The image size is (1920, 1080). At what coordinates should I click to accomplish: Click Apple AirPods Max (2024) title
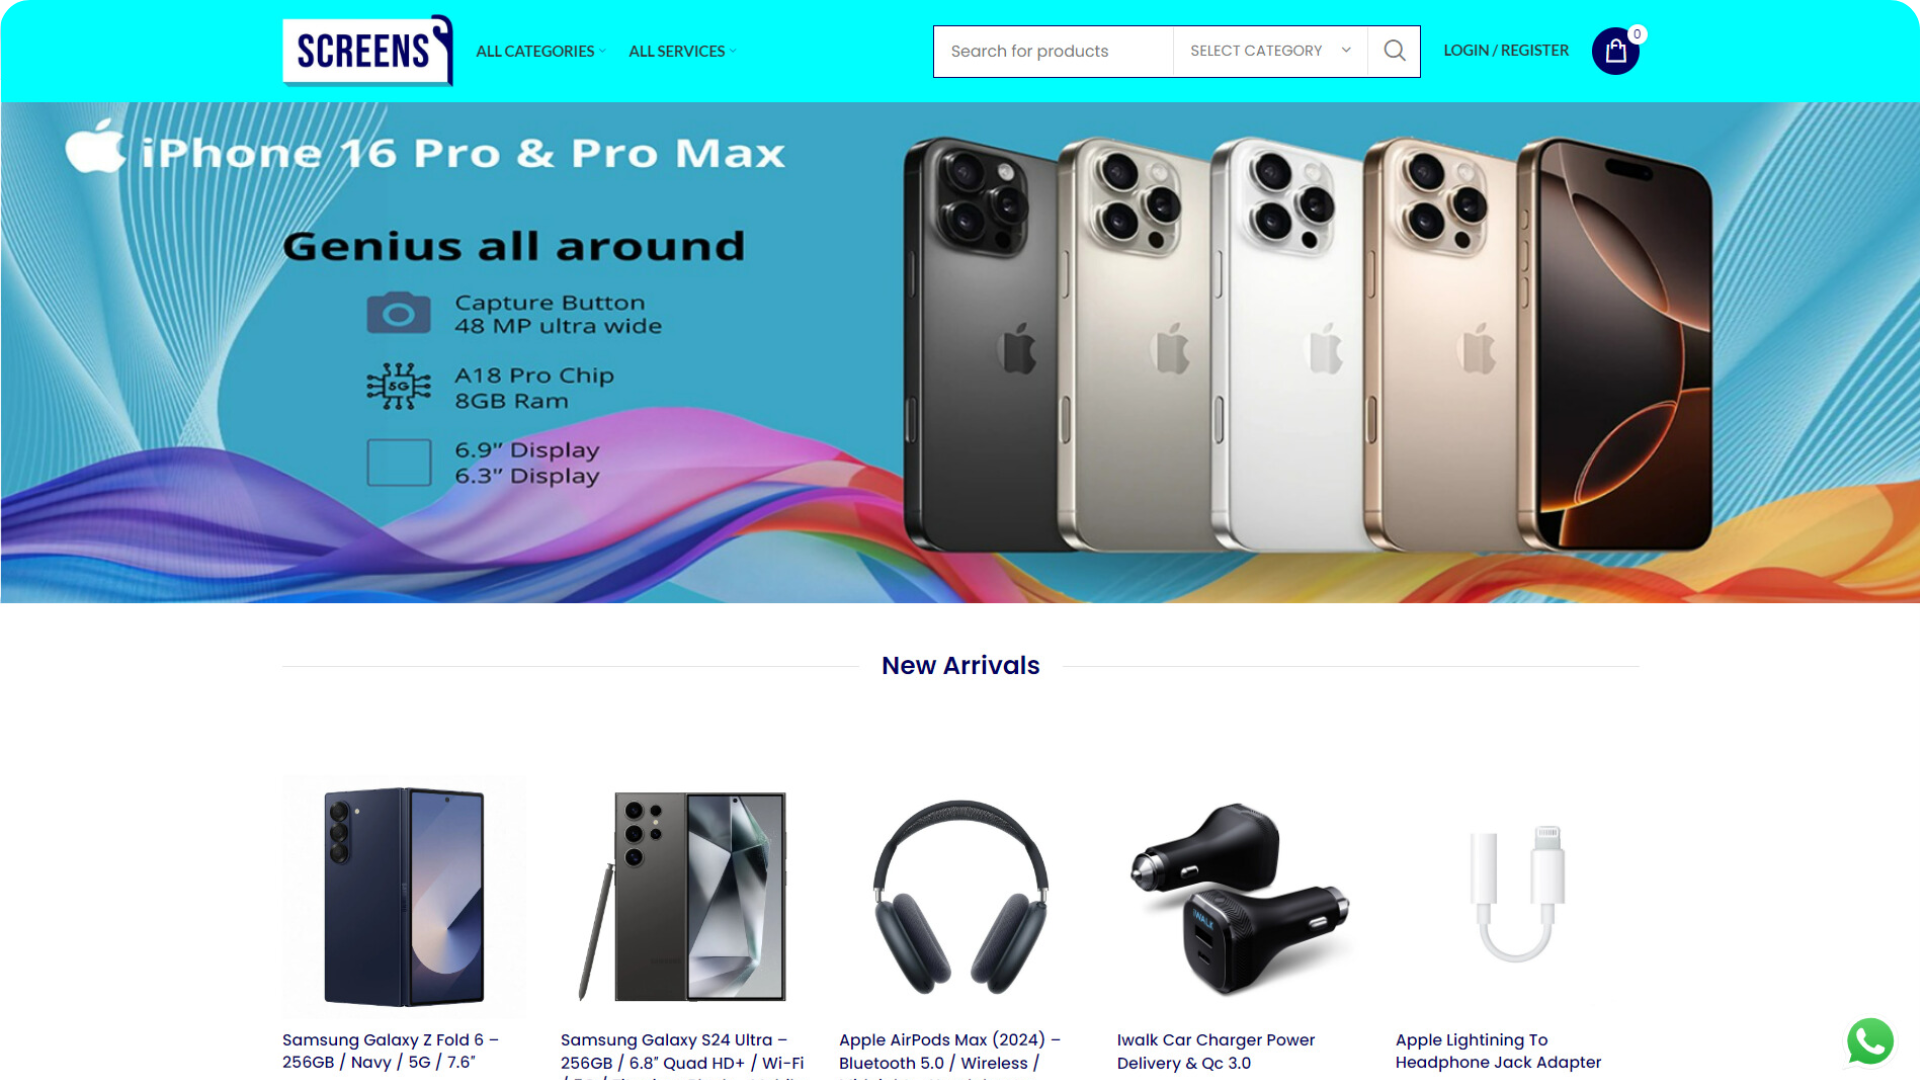950,1055
